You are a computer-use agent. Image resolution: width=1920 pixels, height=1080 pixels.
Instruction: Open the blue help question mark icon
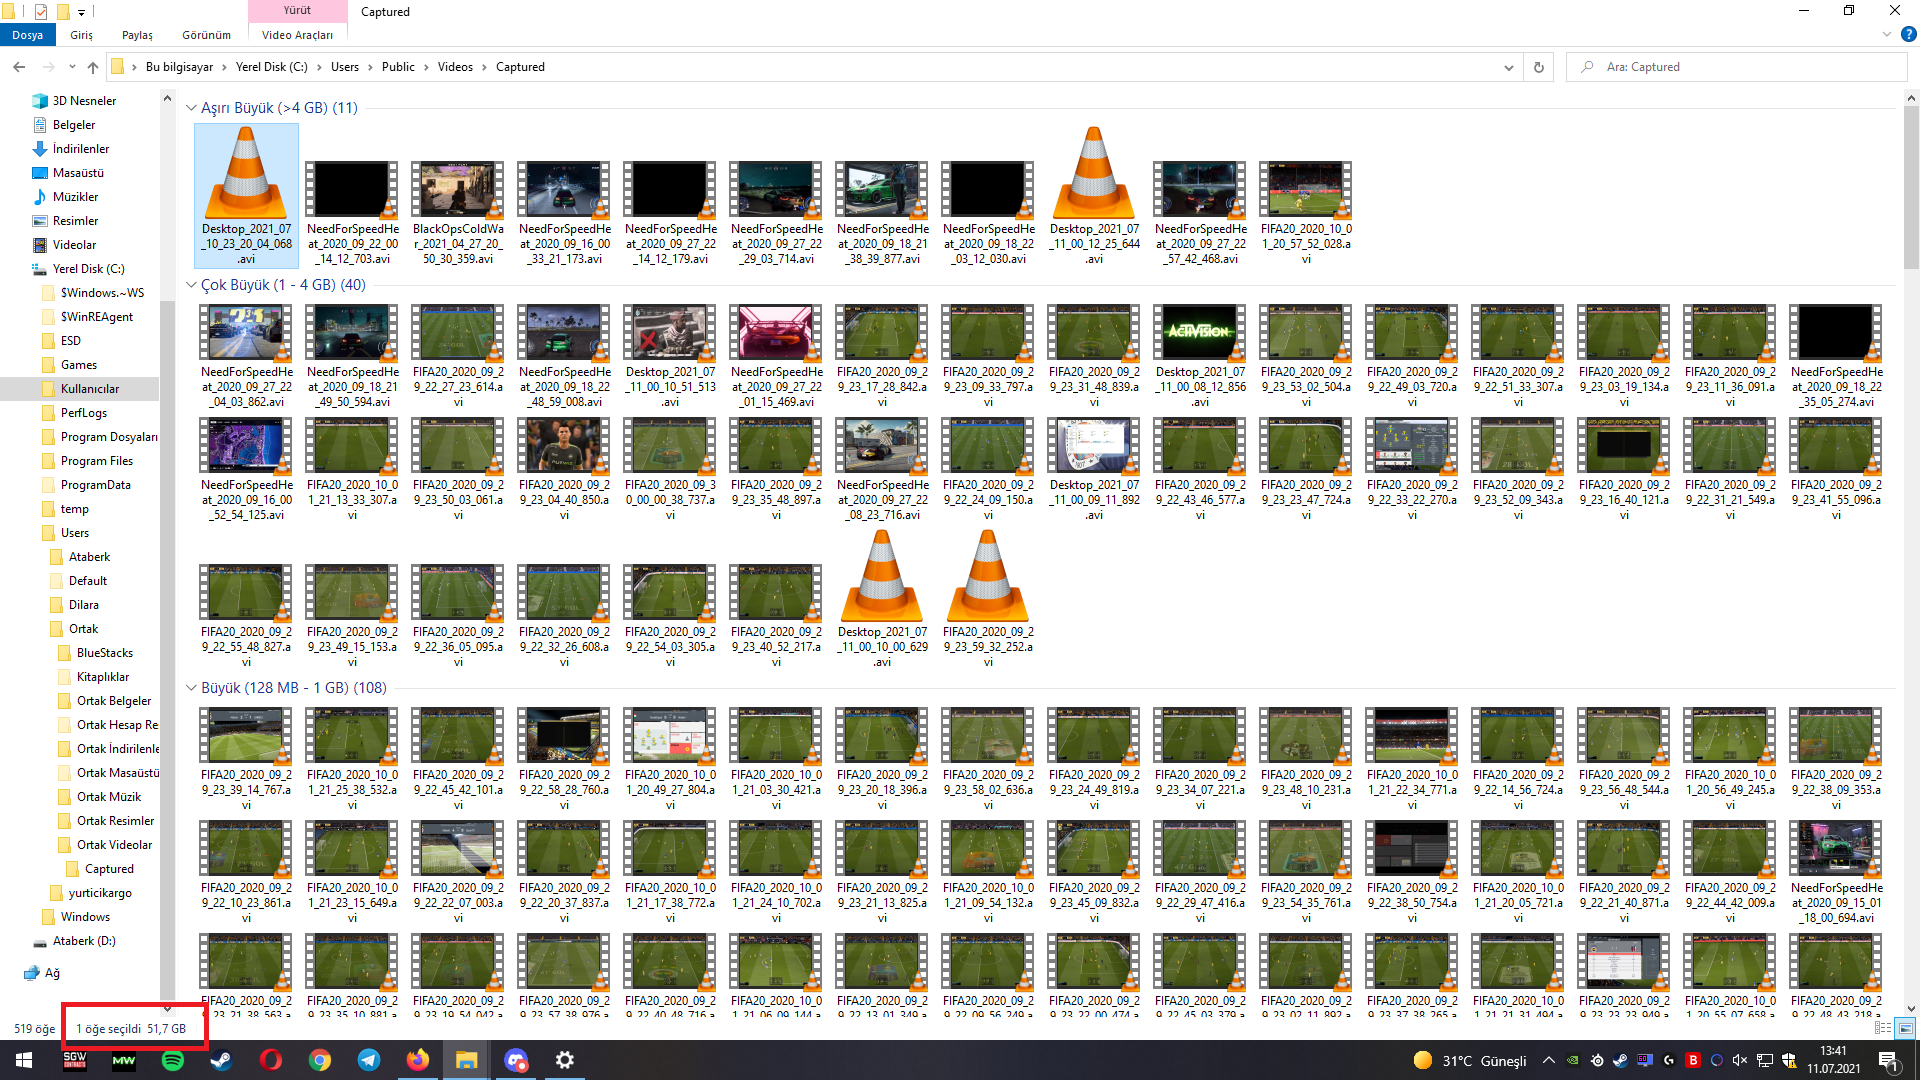pyautogui.click(x=1908, y=34)
